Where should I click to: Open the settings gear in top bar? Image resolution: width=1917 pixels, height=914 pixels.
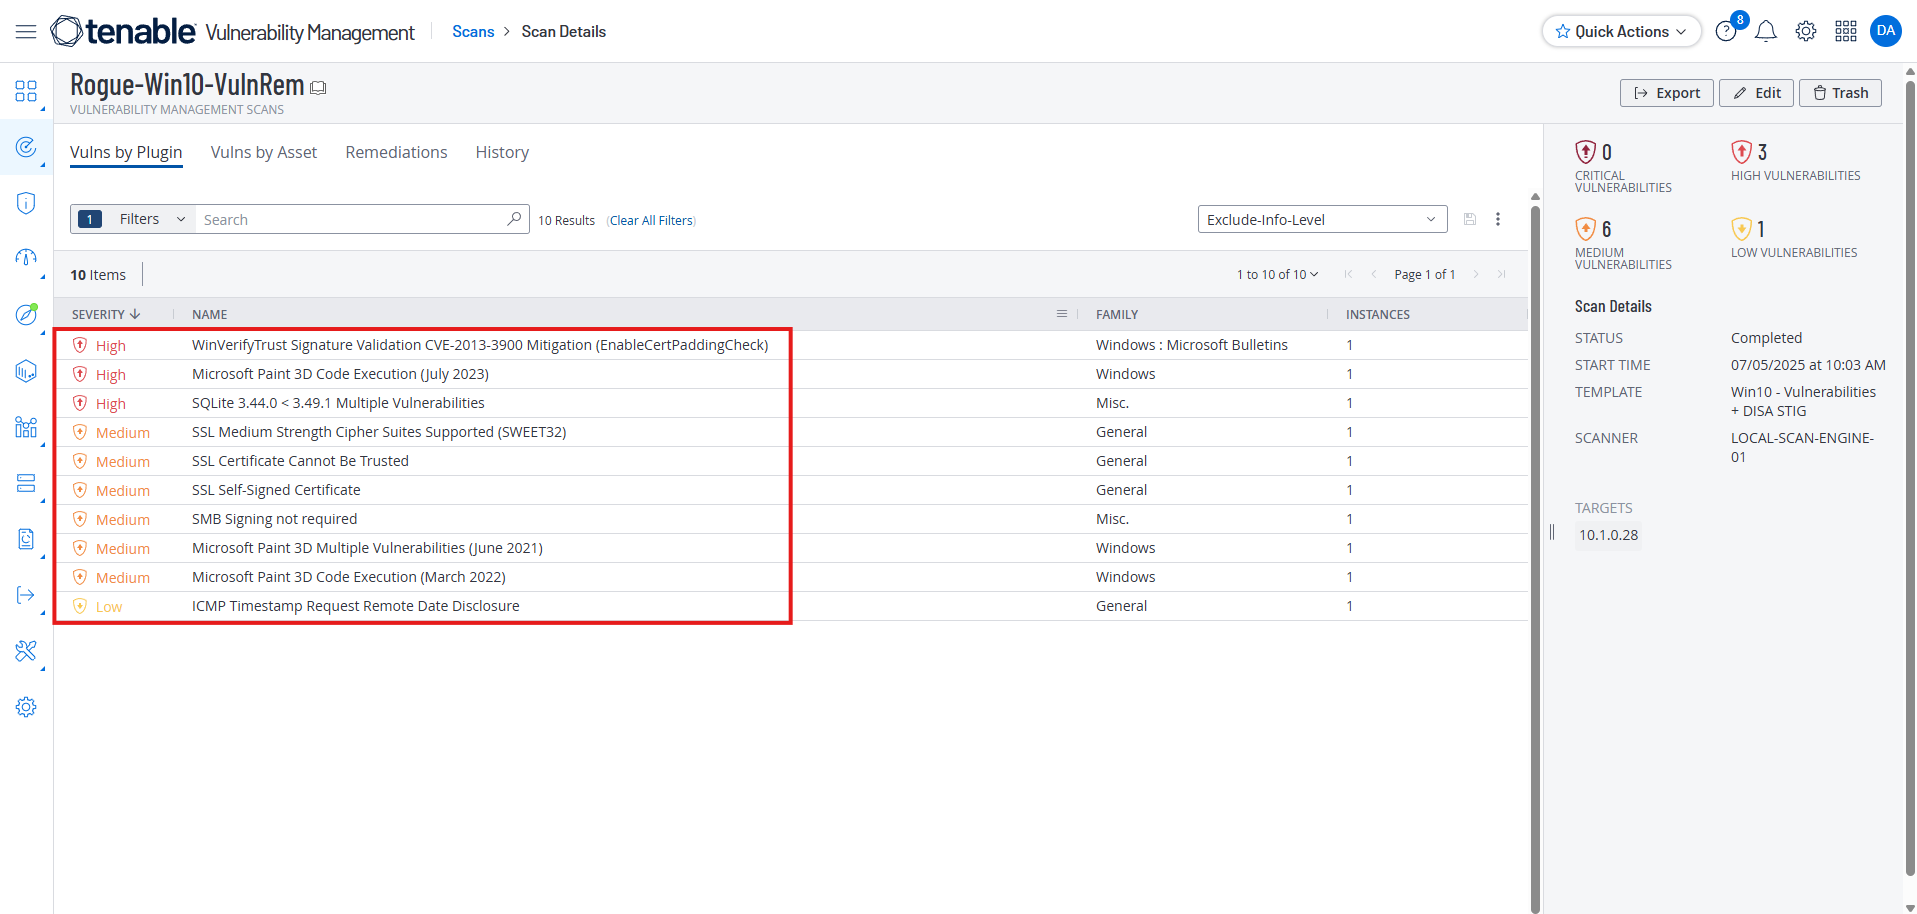[1806, 32]
